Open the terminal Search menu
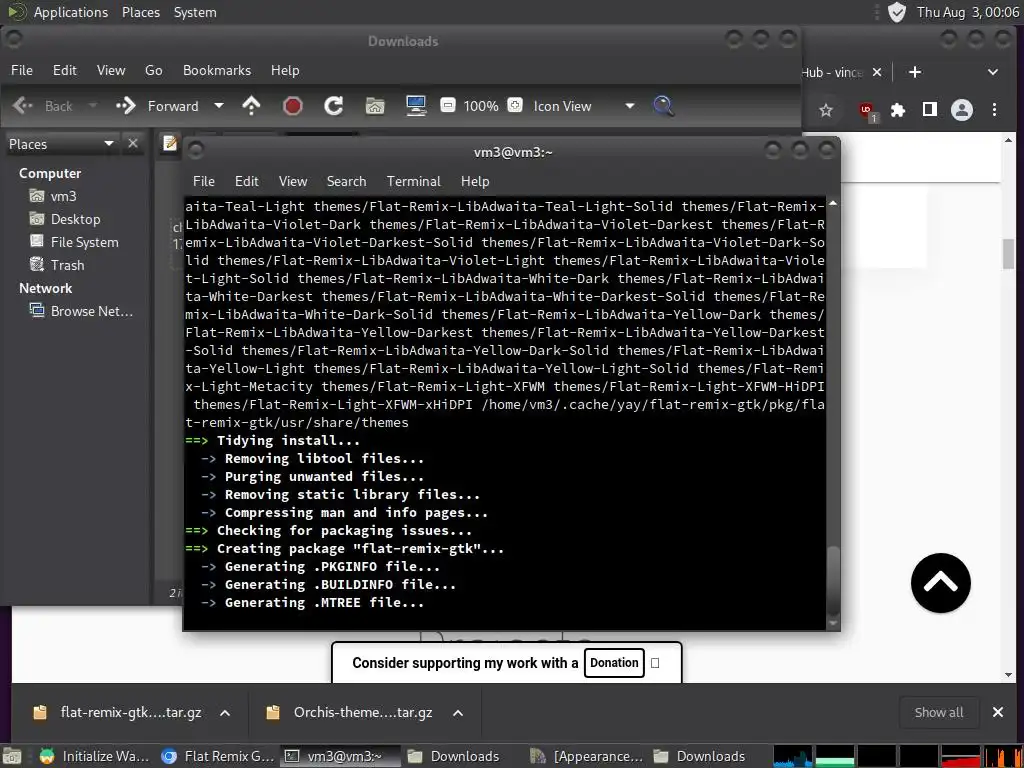 pyautogui.click(x=346, y=181)
